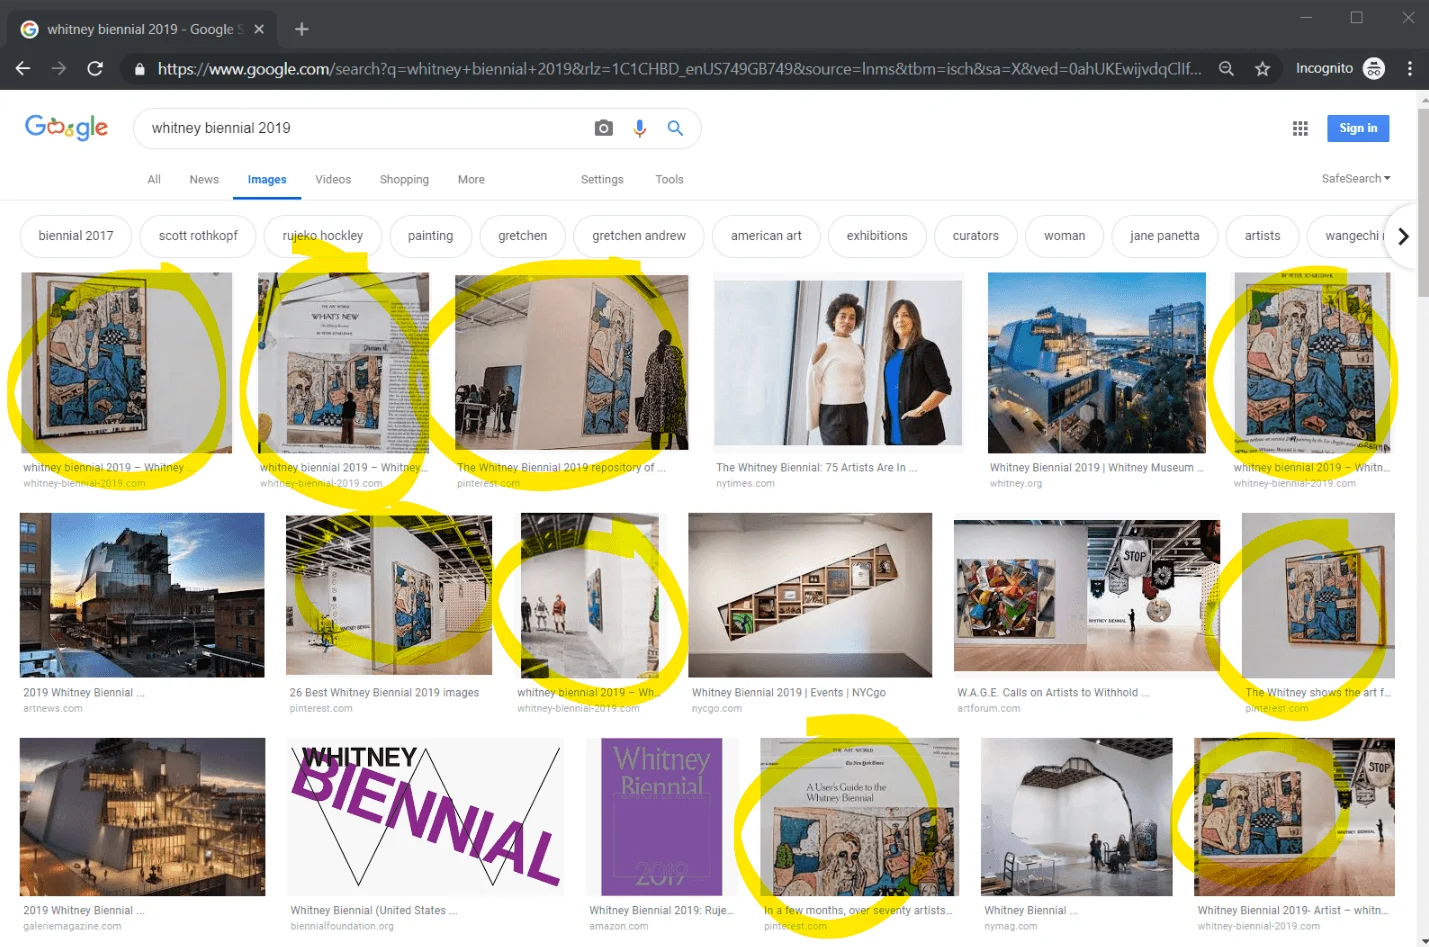Click the URL address bar
This screenshot has height=947, width=1429.
tap(679, 69)
